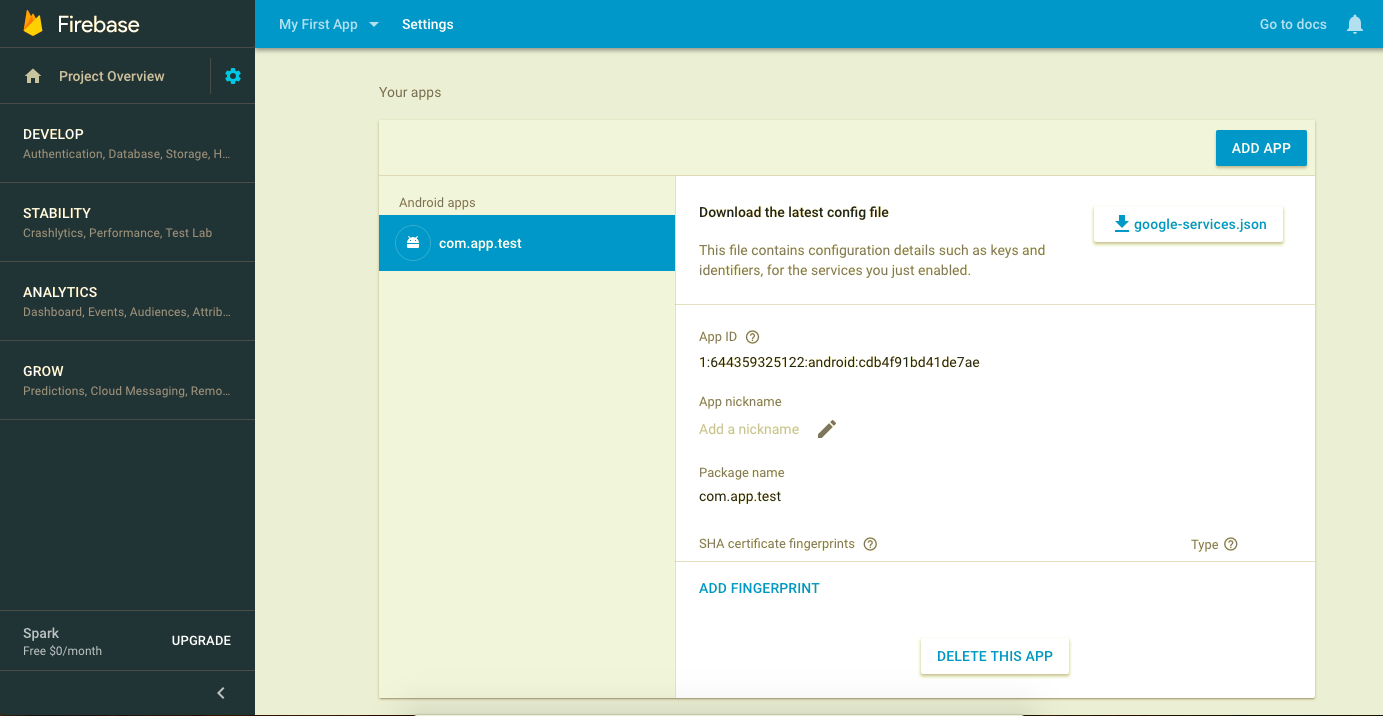The width and height of the screenshot is (1383, 716).
Task: Click the App ID value 1:644359325122:android:cdb4f91bd41de7ae
Action: pos(839,362)
